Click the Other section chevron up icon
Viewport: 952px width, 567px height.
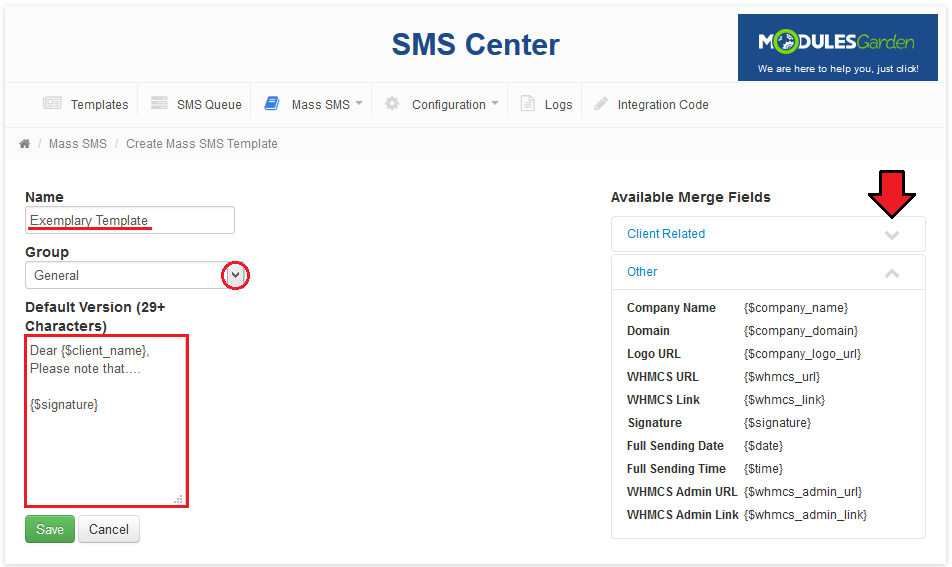click(x=892, y=274)
